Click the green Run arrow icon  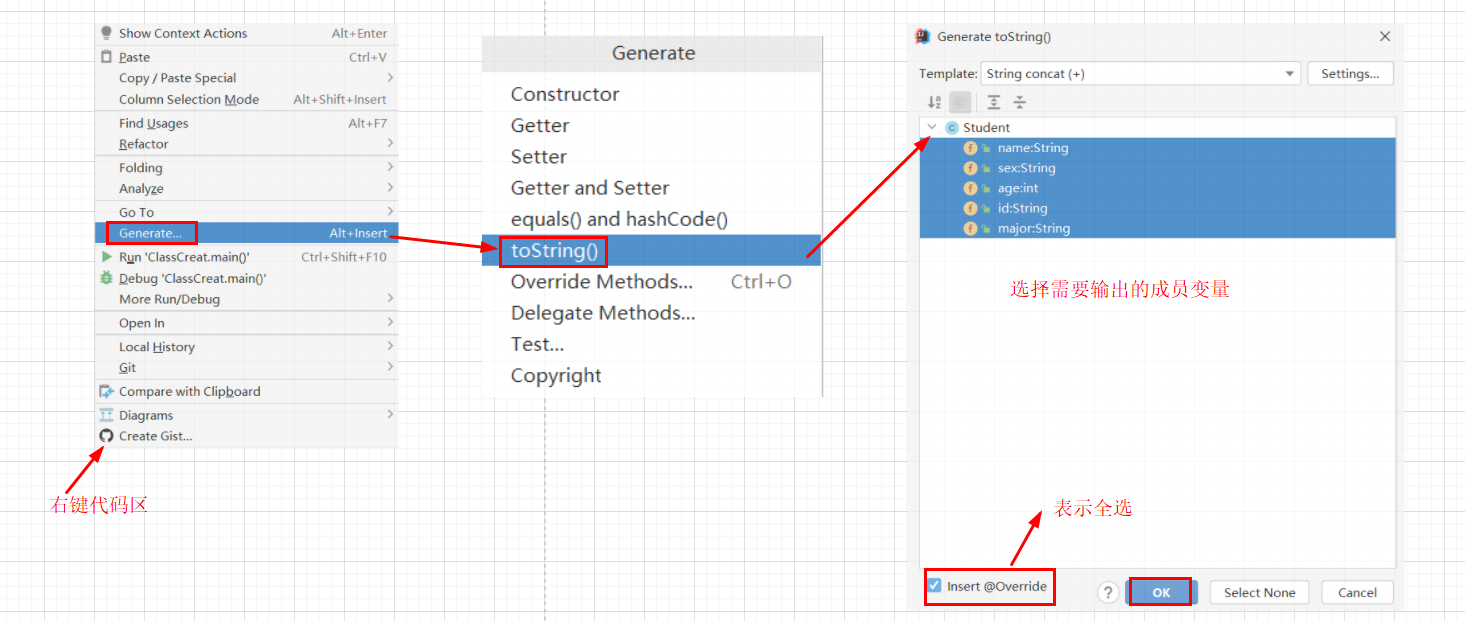click(x=106, y=257)
